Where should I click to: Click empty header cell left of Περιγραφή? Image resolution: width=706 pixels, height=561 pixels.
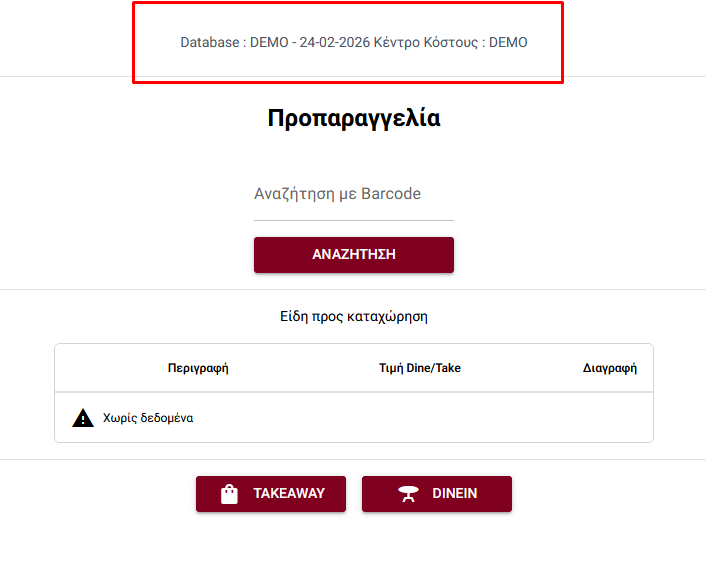coord(100,368)
